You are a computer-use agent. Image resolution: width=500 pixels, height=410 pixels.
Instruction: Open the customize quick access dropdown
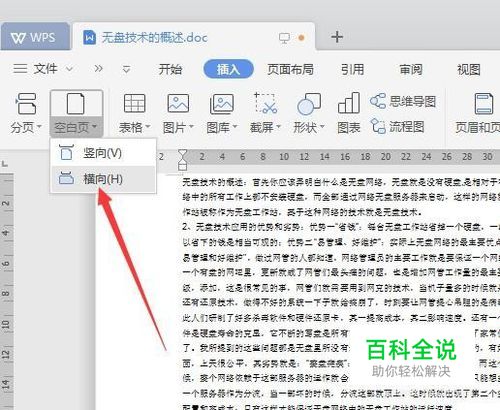point(126,69)
